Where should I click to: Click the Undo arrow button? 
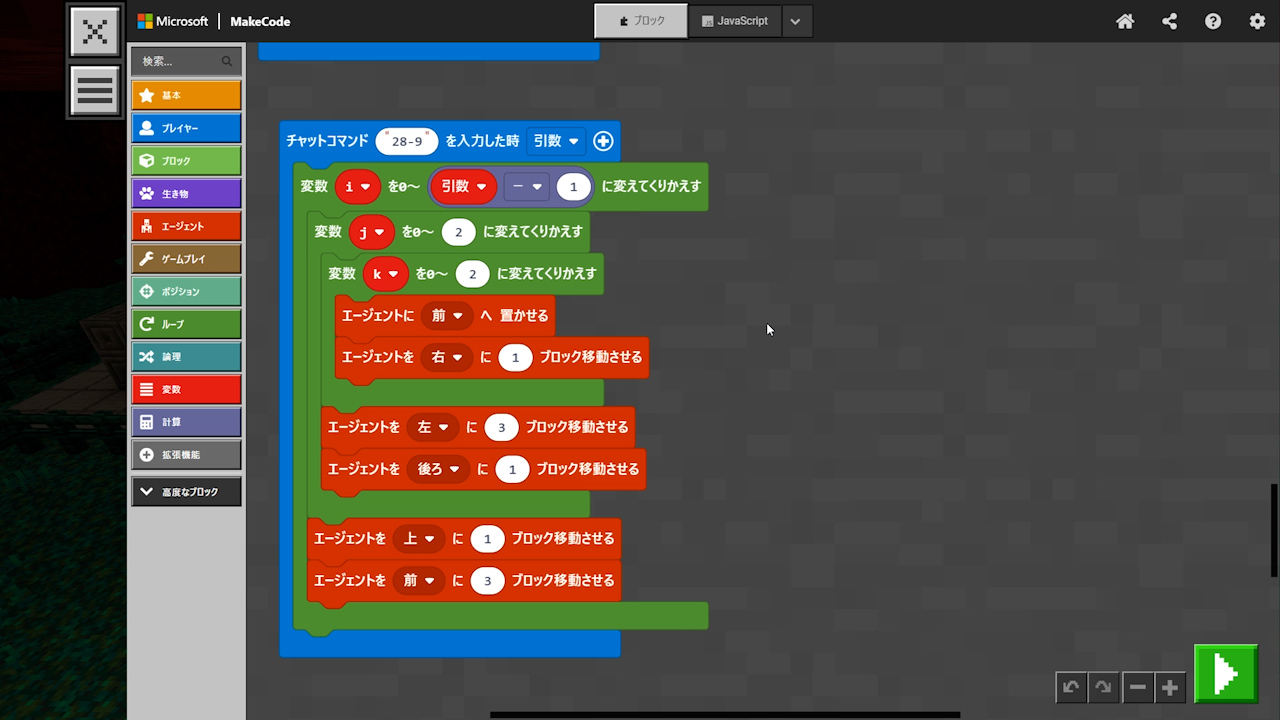pos(1071,687)
